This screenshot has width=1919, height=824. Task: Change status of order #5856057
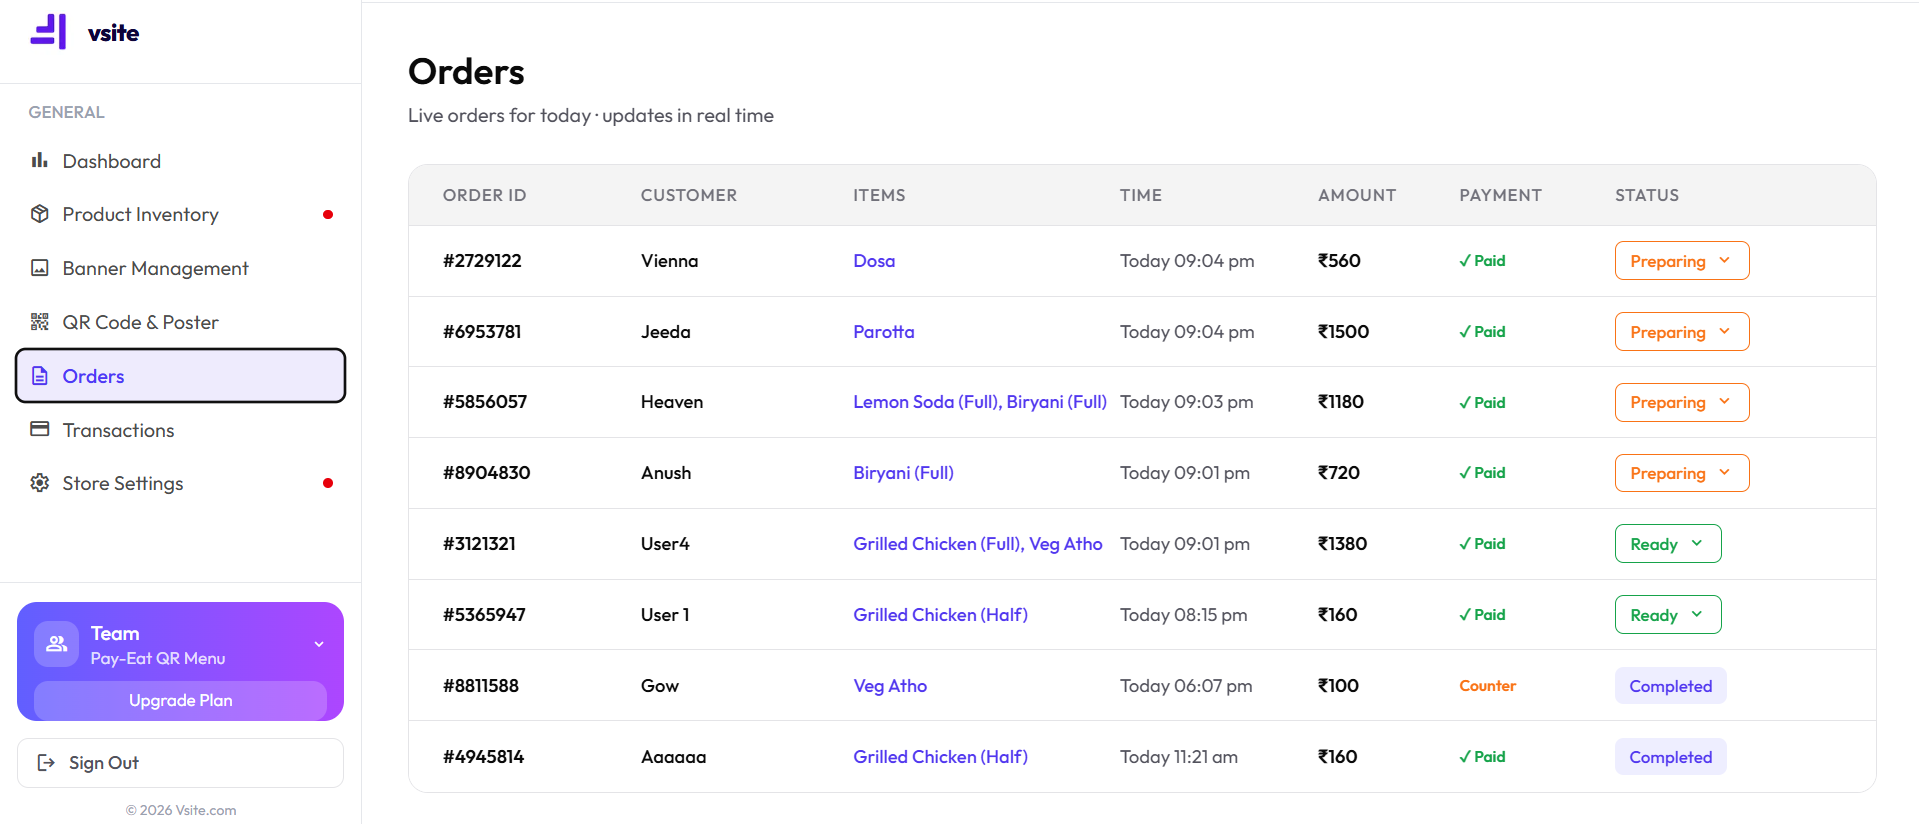pyautogui.click(x=1682, y=402)
